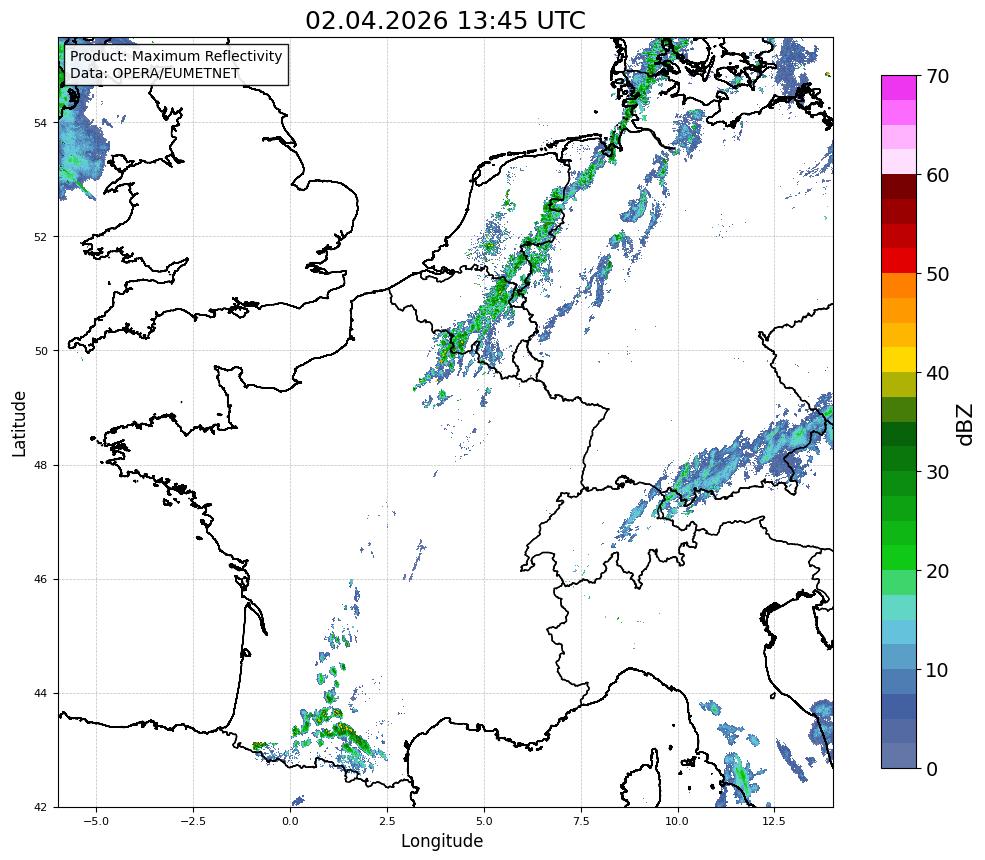Click the longitude tick label 7.5

tap(581, 821)
